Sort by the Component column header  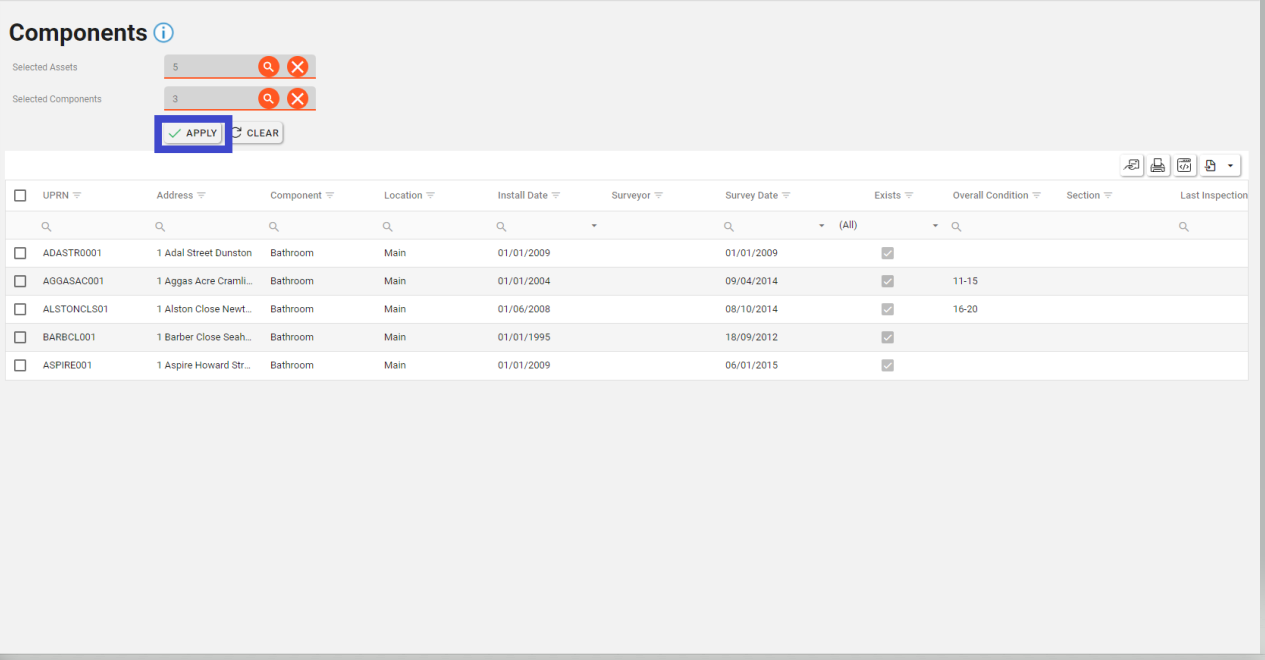click(x=296, y=196)
